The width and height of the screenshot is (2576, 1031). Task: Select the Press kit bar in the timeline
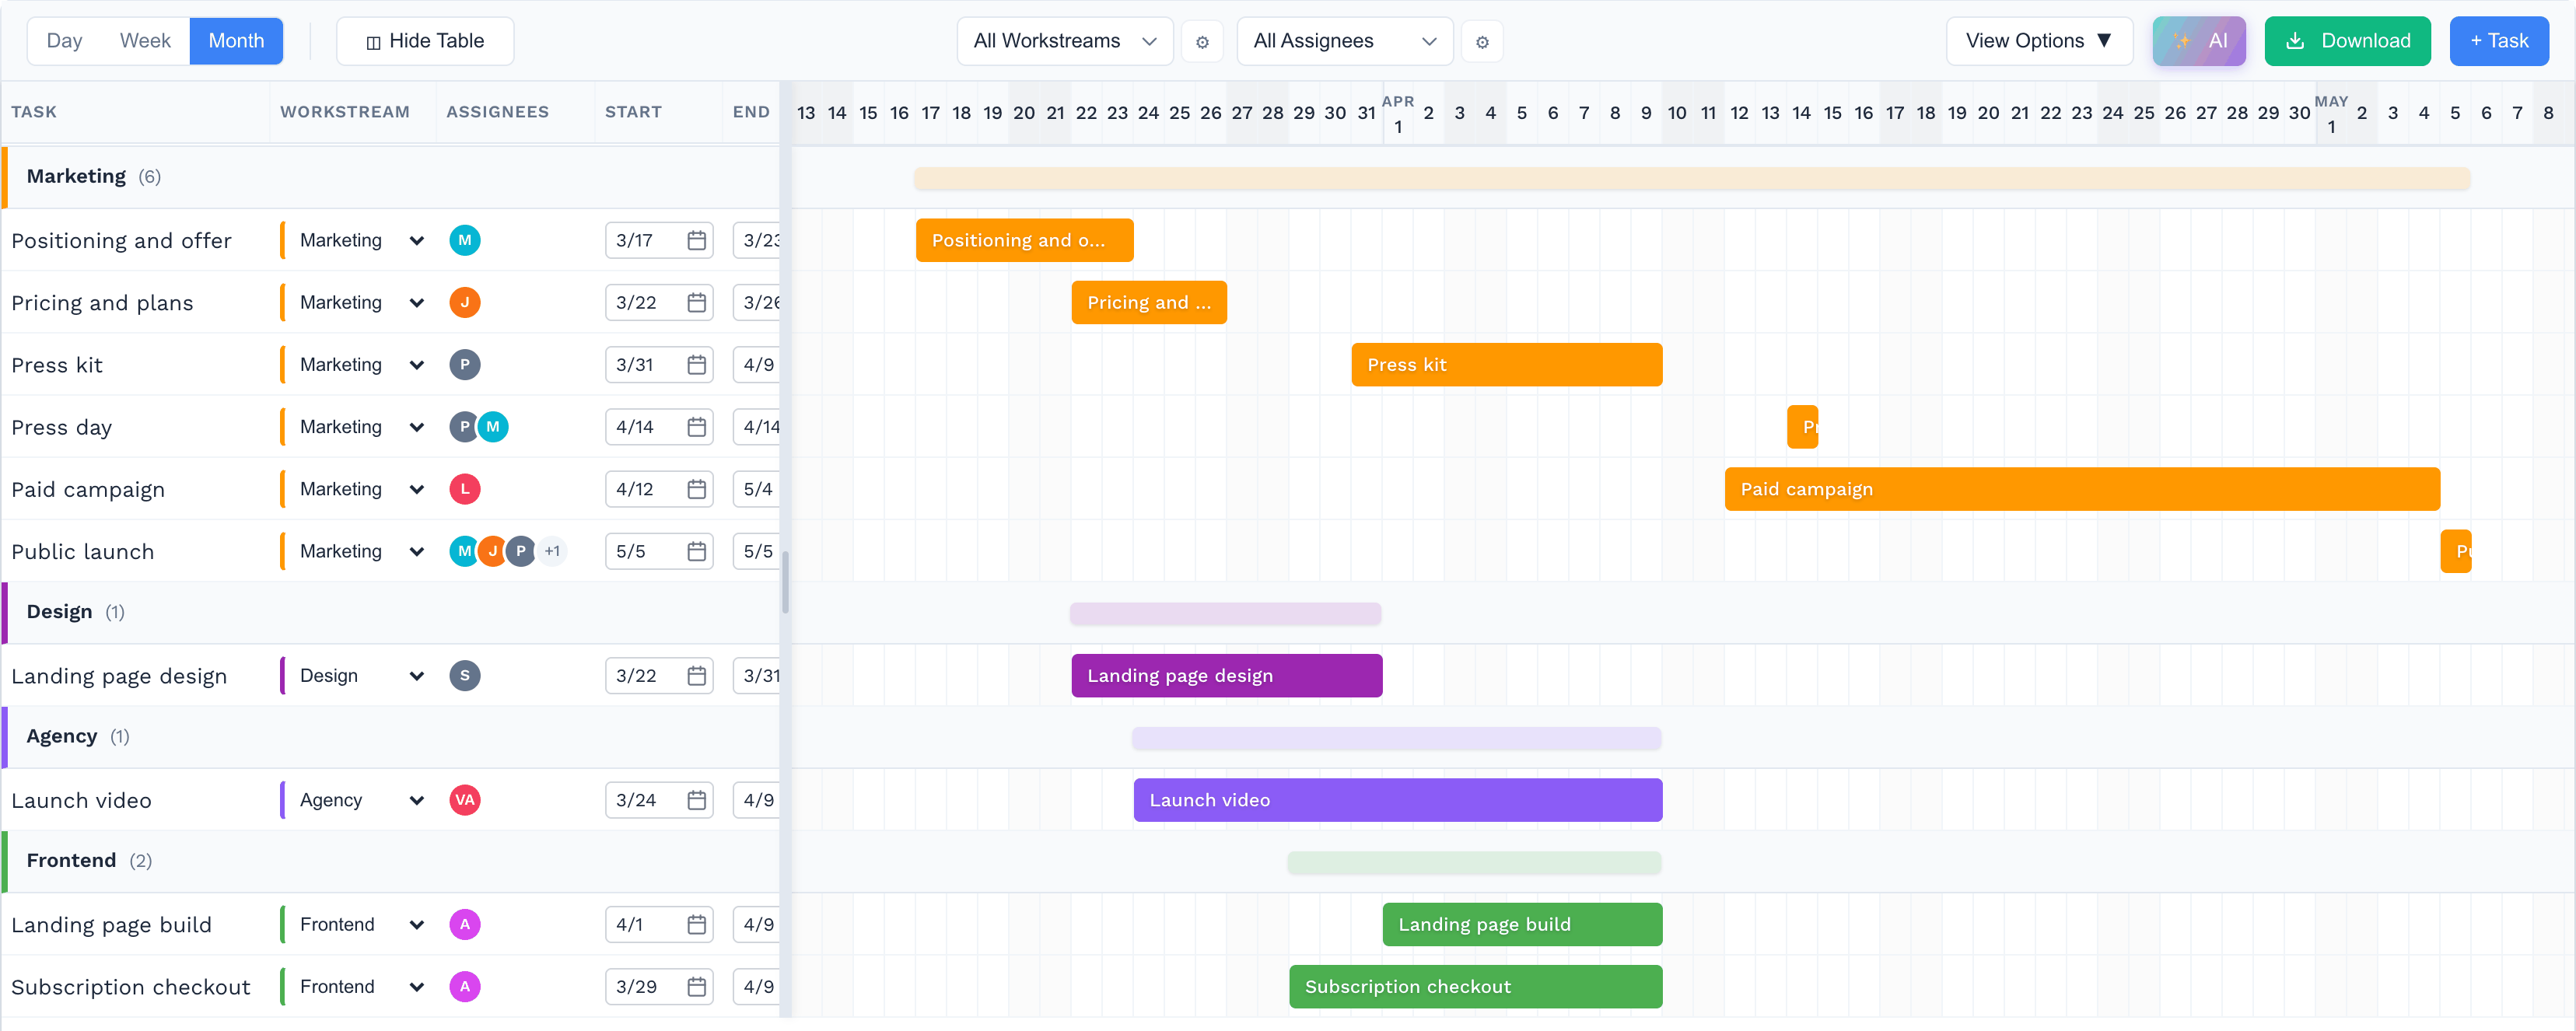point(1507,365)
